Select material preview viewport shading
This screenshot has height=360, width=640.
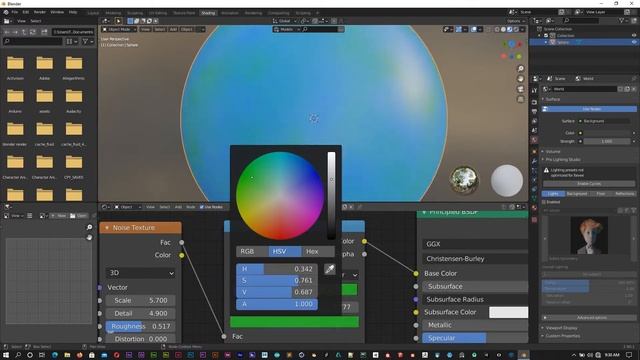[x=509, y=29]
